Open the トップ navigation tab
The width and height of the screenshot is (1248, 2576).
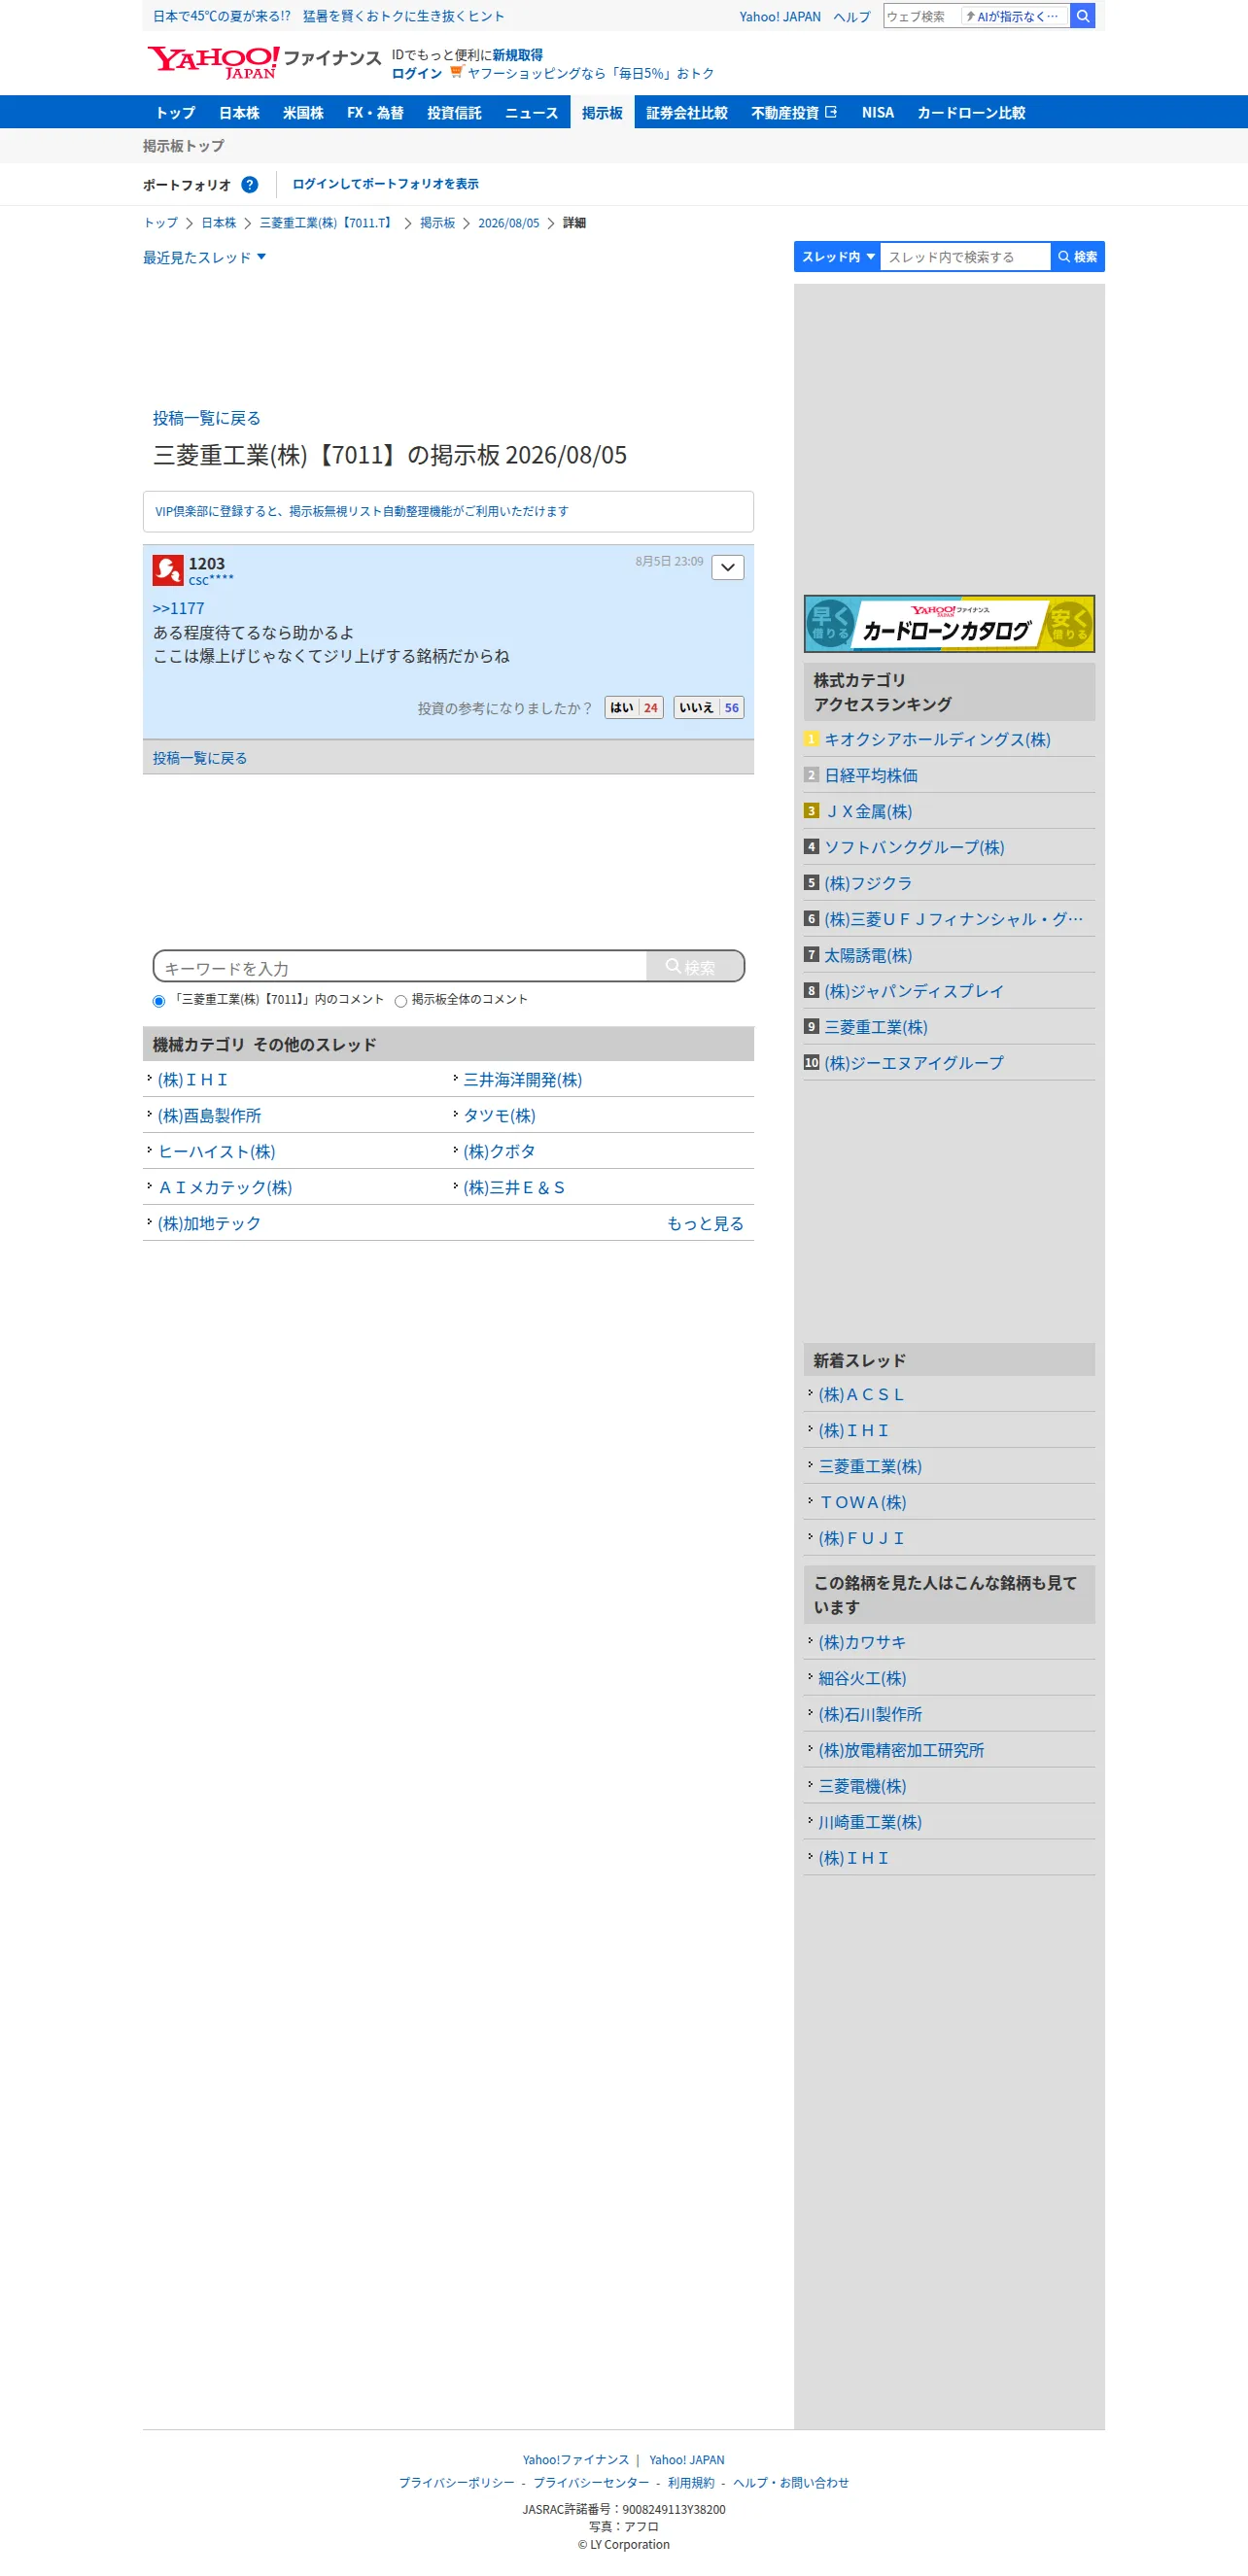(x=175, y=113)
